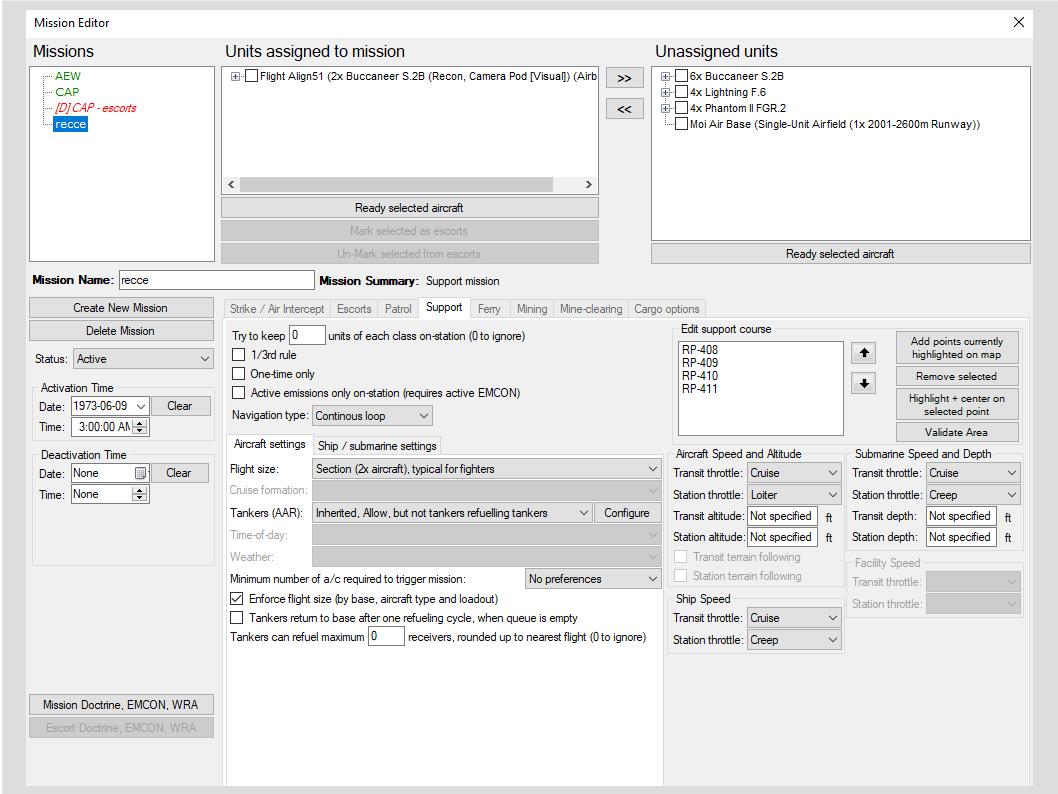Screen dimensions: 1058x794
Task: Move selected support point down with arrow
Action: coord(864,384)
